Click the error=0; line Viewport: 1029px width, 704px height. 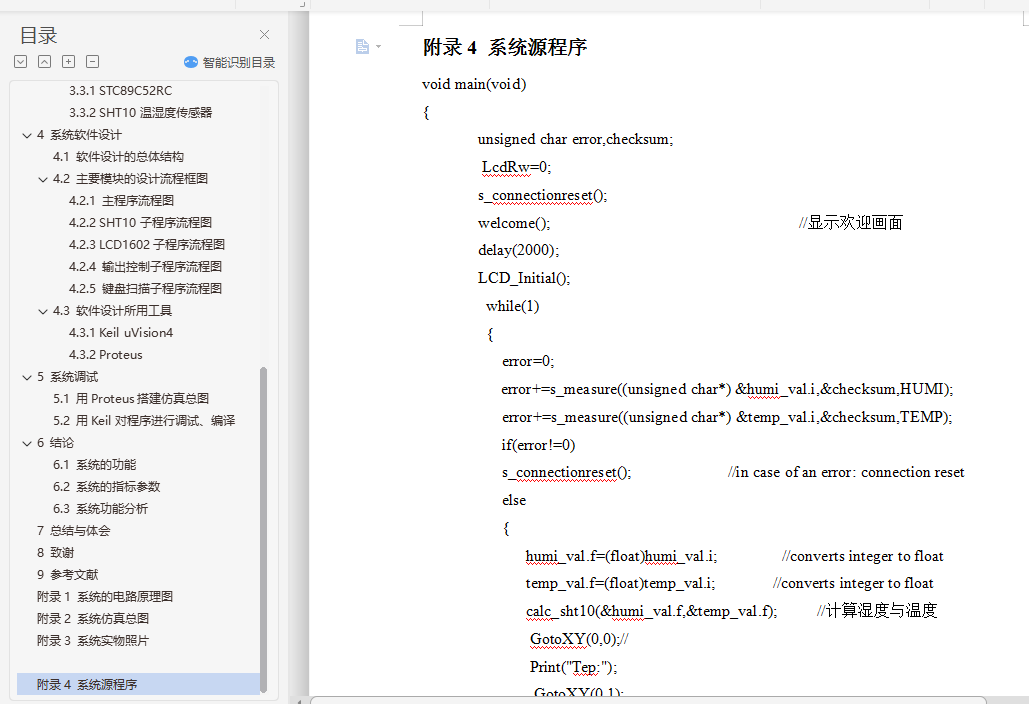528,362
